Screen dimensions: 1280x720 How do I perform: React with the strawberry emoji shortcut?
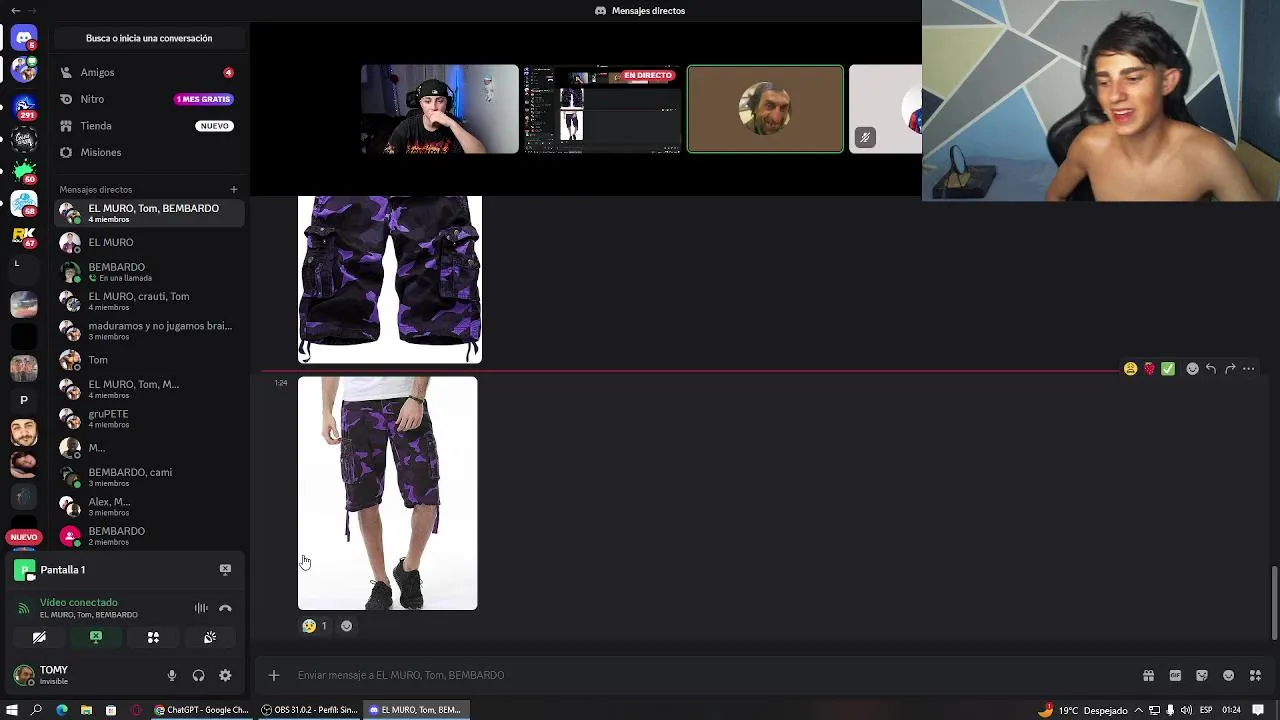pyautogui.click(x=1149, y=369)
